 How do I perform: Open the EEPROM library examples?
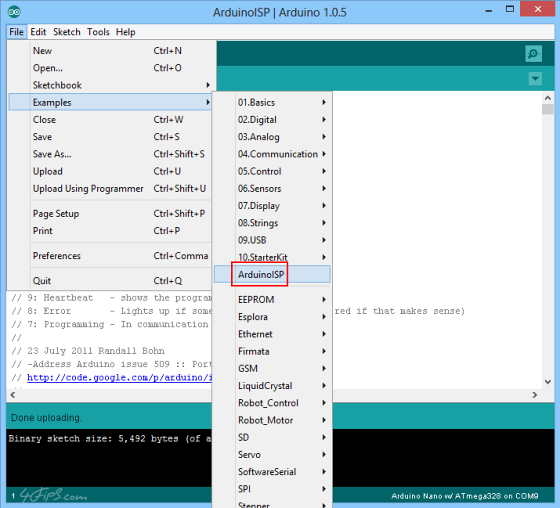pos(272,299)
